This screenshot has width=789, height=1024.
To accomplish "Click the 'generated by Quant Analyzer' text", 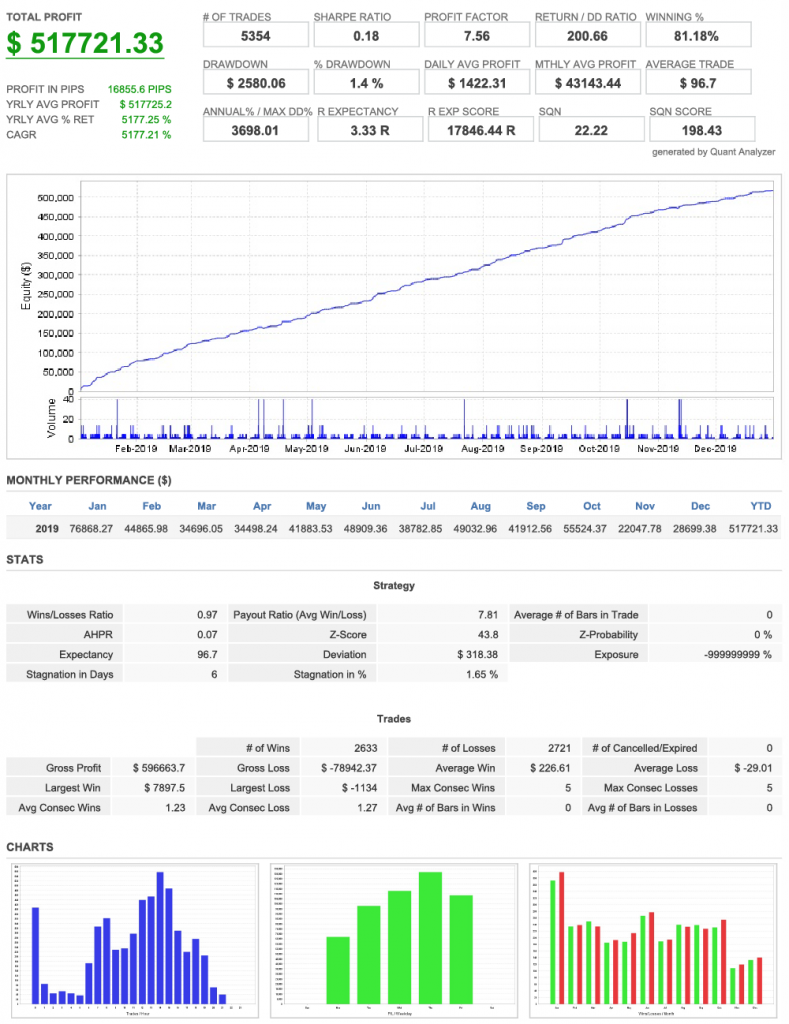I will click(x=713, y=152).
